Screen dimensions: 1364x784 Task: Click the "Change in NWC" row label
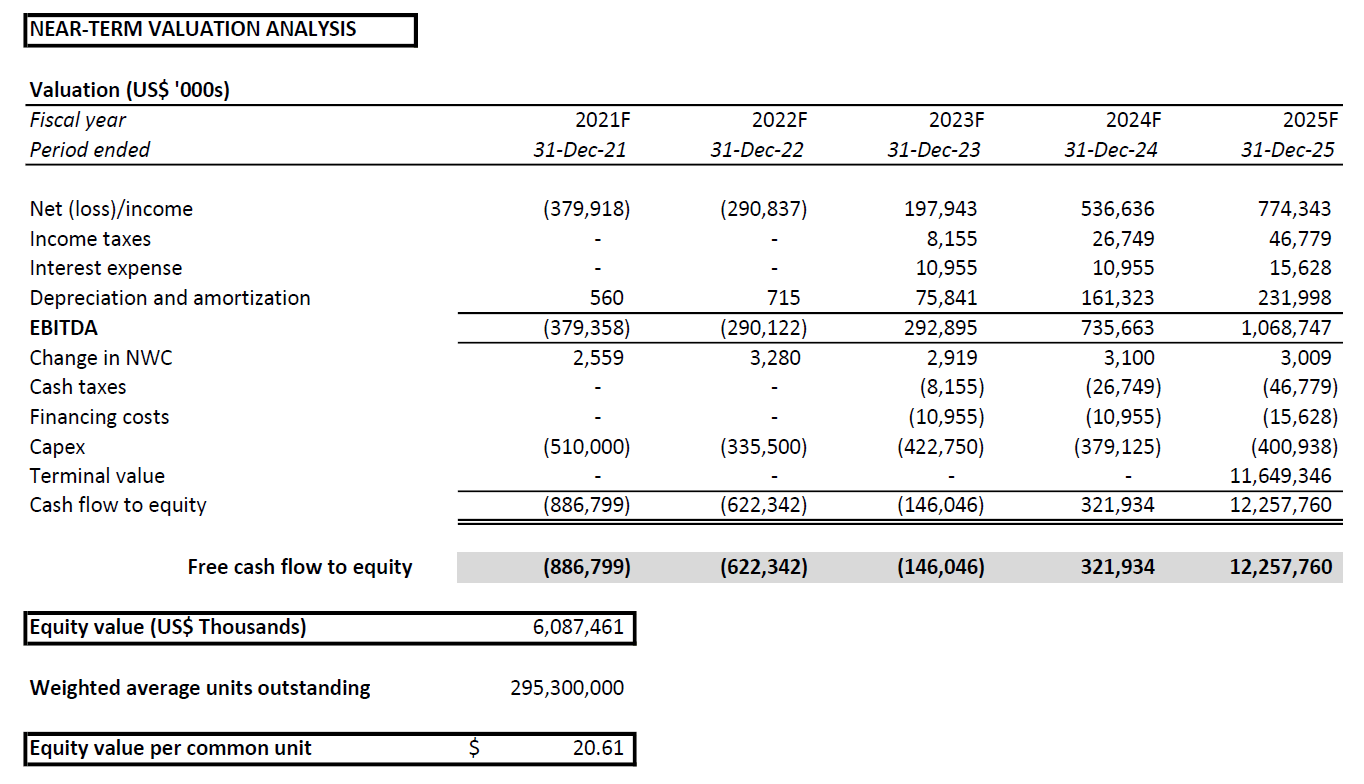pos(101,358)
